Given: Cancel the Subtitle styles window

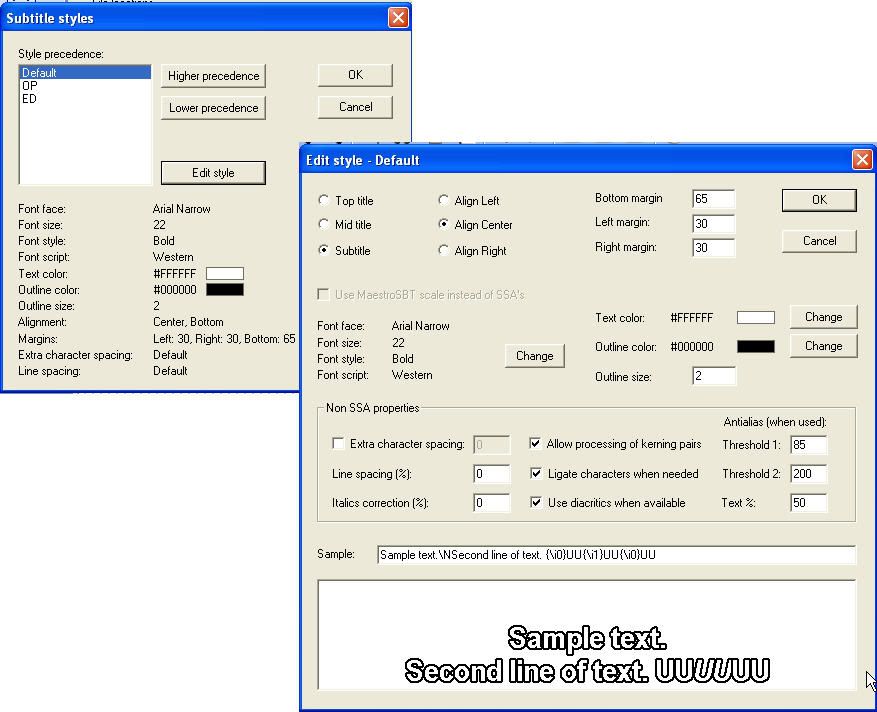Looking at the screenshot, I should (x=355, y=107).
